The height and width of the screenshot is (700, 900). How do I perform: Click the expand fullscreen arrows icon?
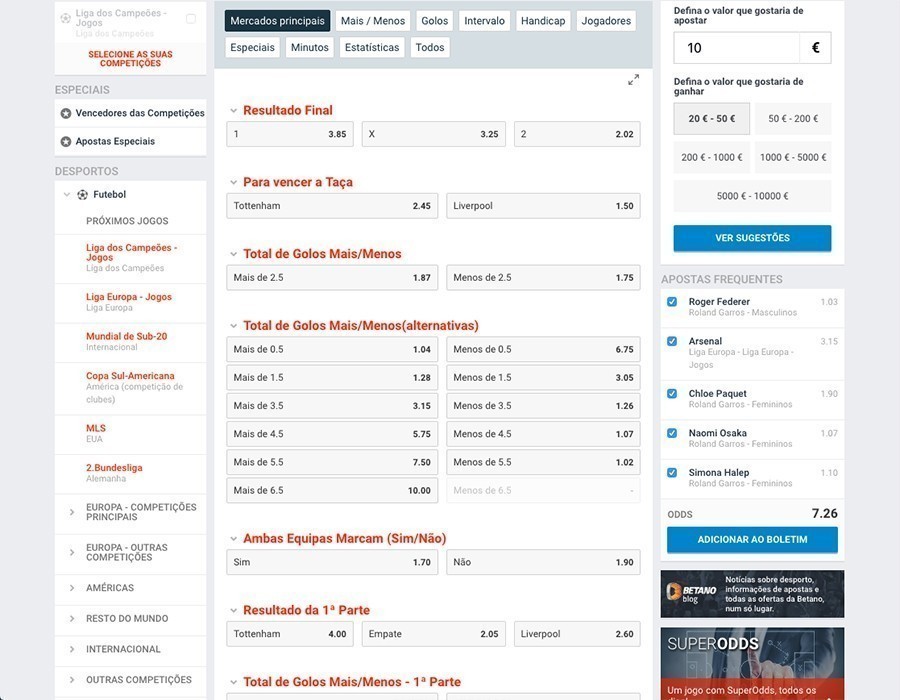tap(633, 80)
